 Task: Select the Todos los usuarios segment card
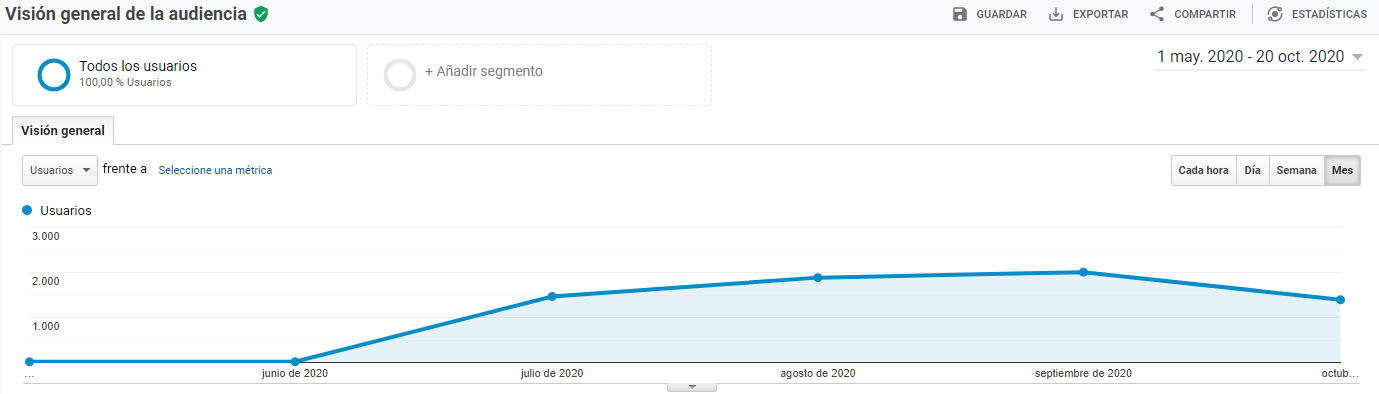tap(184, 75)
